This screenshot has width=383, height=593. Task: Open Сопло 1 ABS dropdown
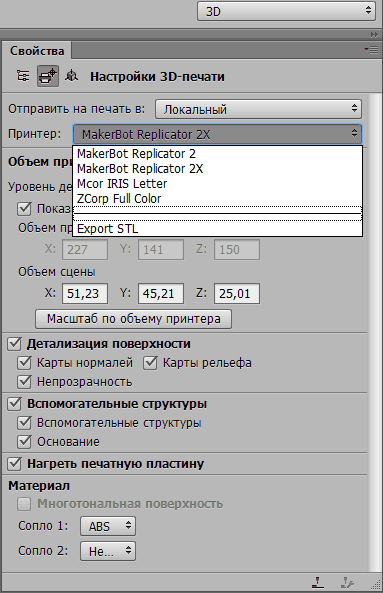108,526
